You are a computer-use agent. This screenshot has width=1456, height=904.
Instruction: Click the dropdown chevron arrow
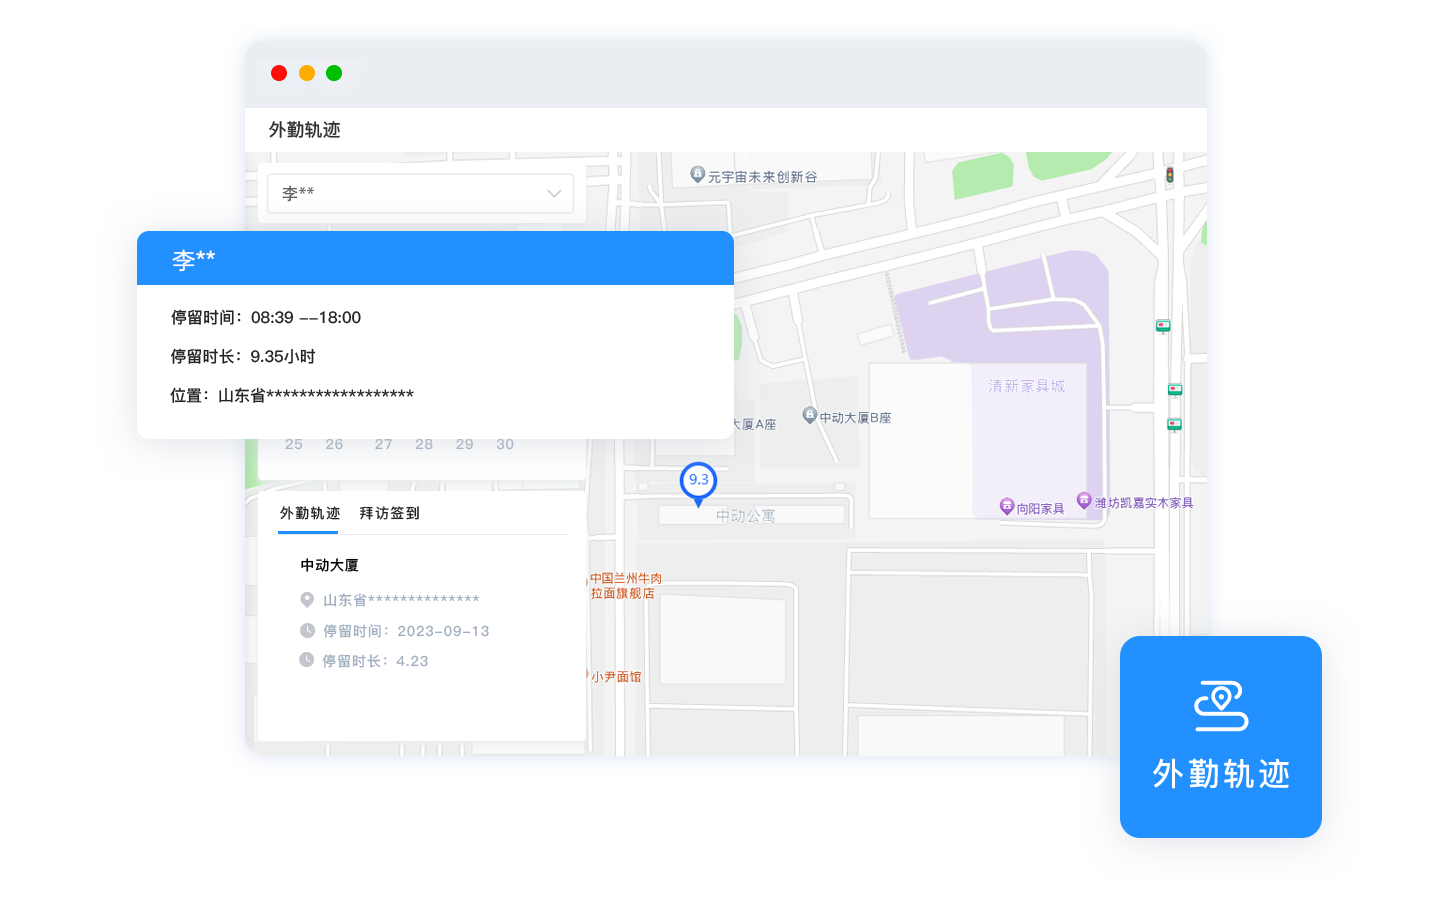(554, 194)
